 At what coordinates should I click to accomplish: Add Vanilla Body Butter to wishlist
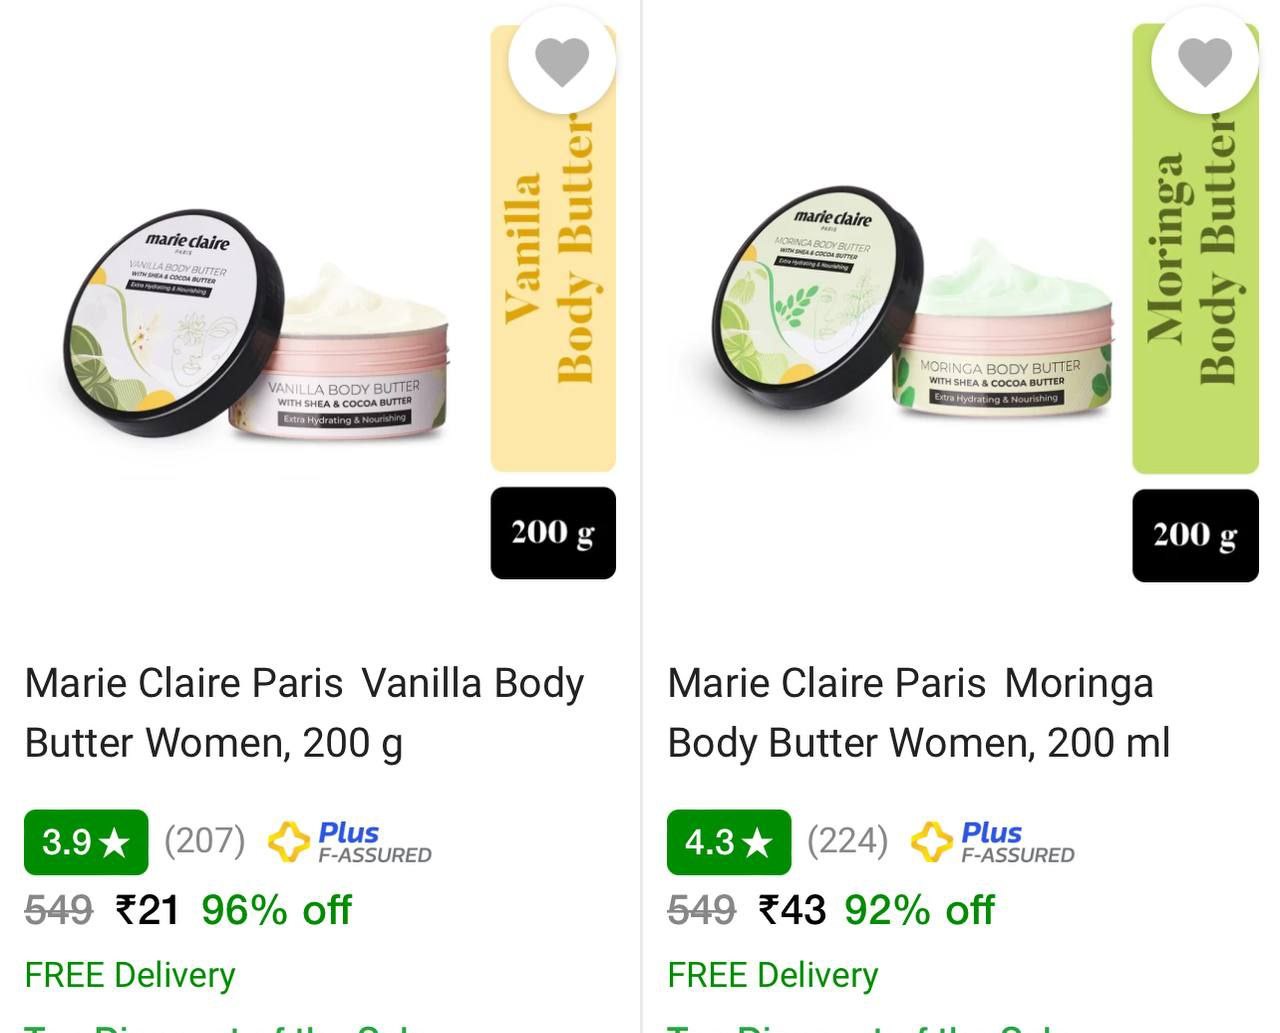click(562, 61)
